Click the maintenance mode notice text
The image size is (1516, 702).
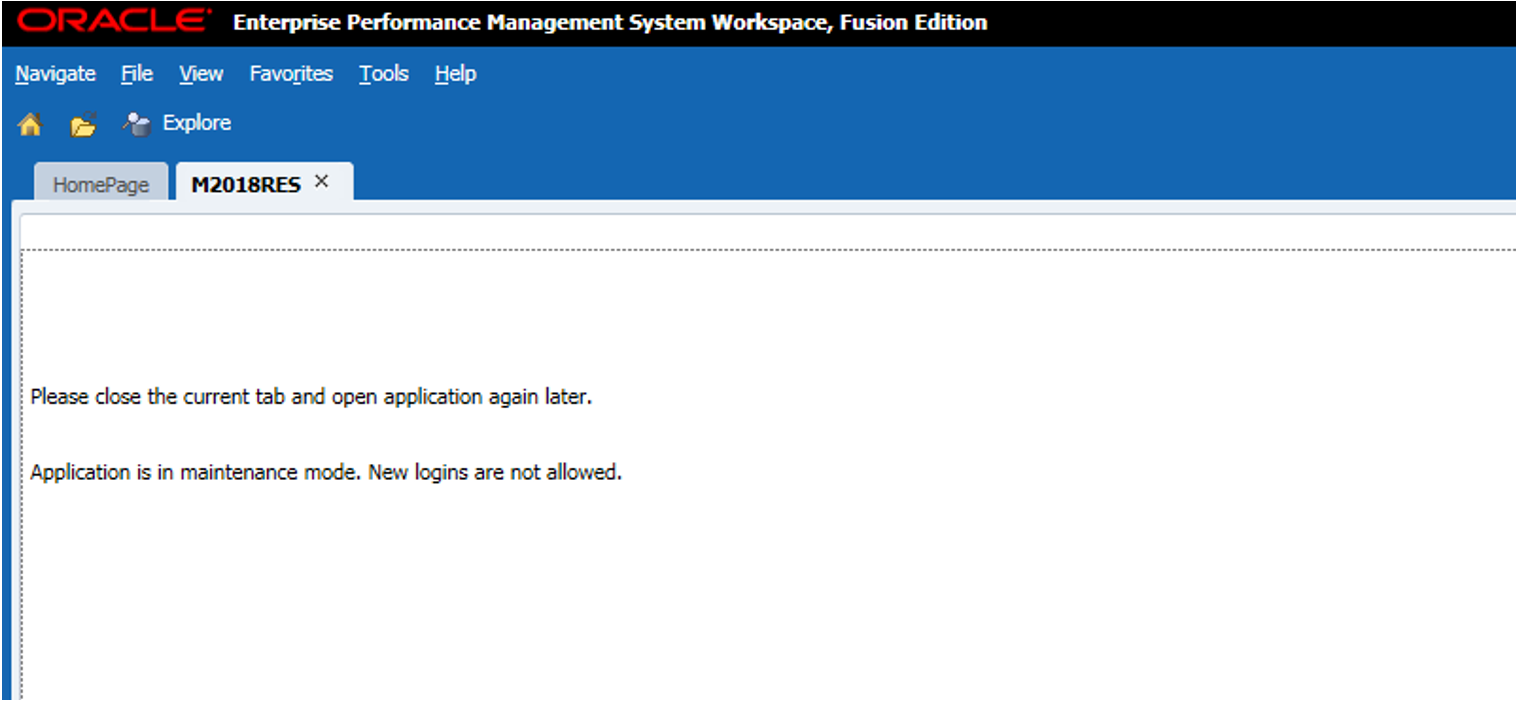195,473
